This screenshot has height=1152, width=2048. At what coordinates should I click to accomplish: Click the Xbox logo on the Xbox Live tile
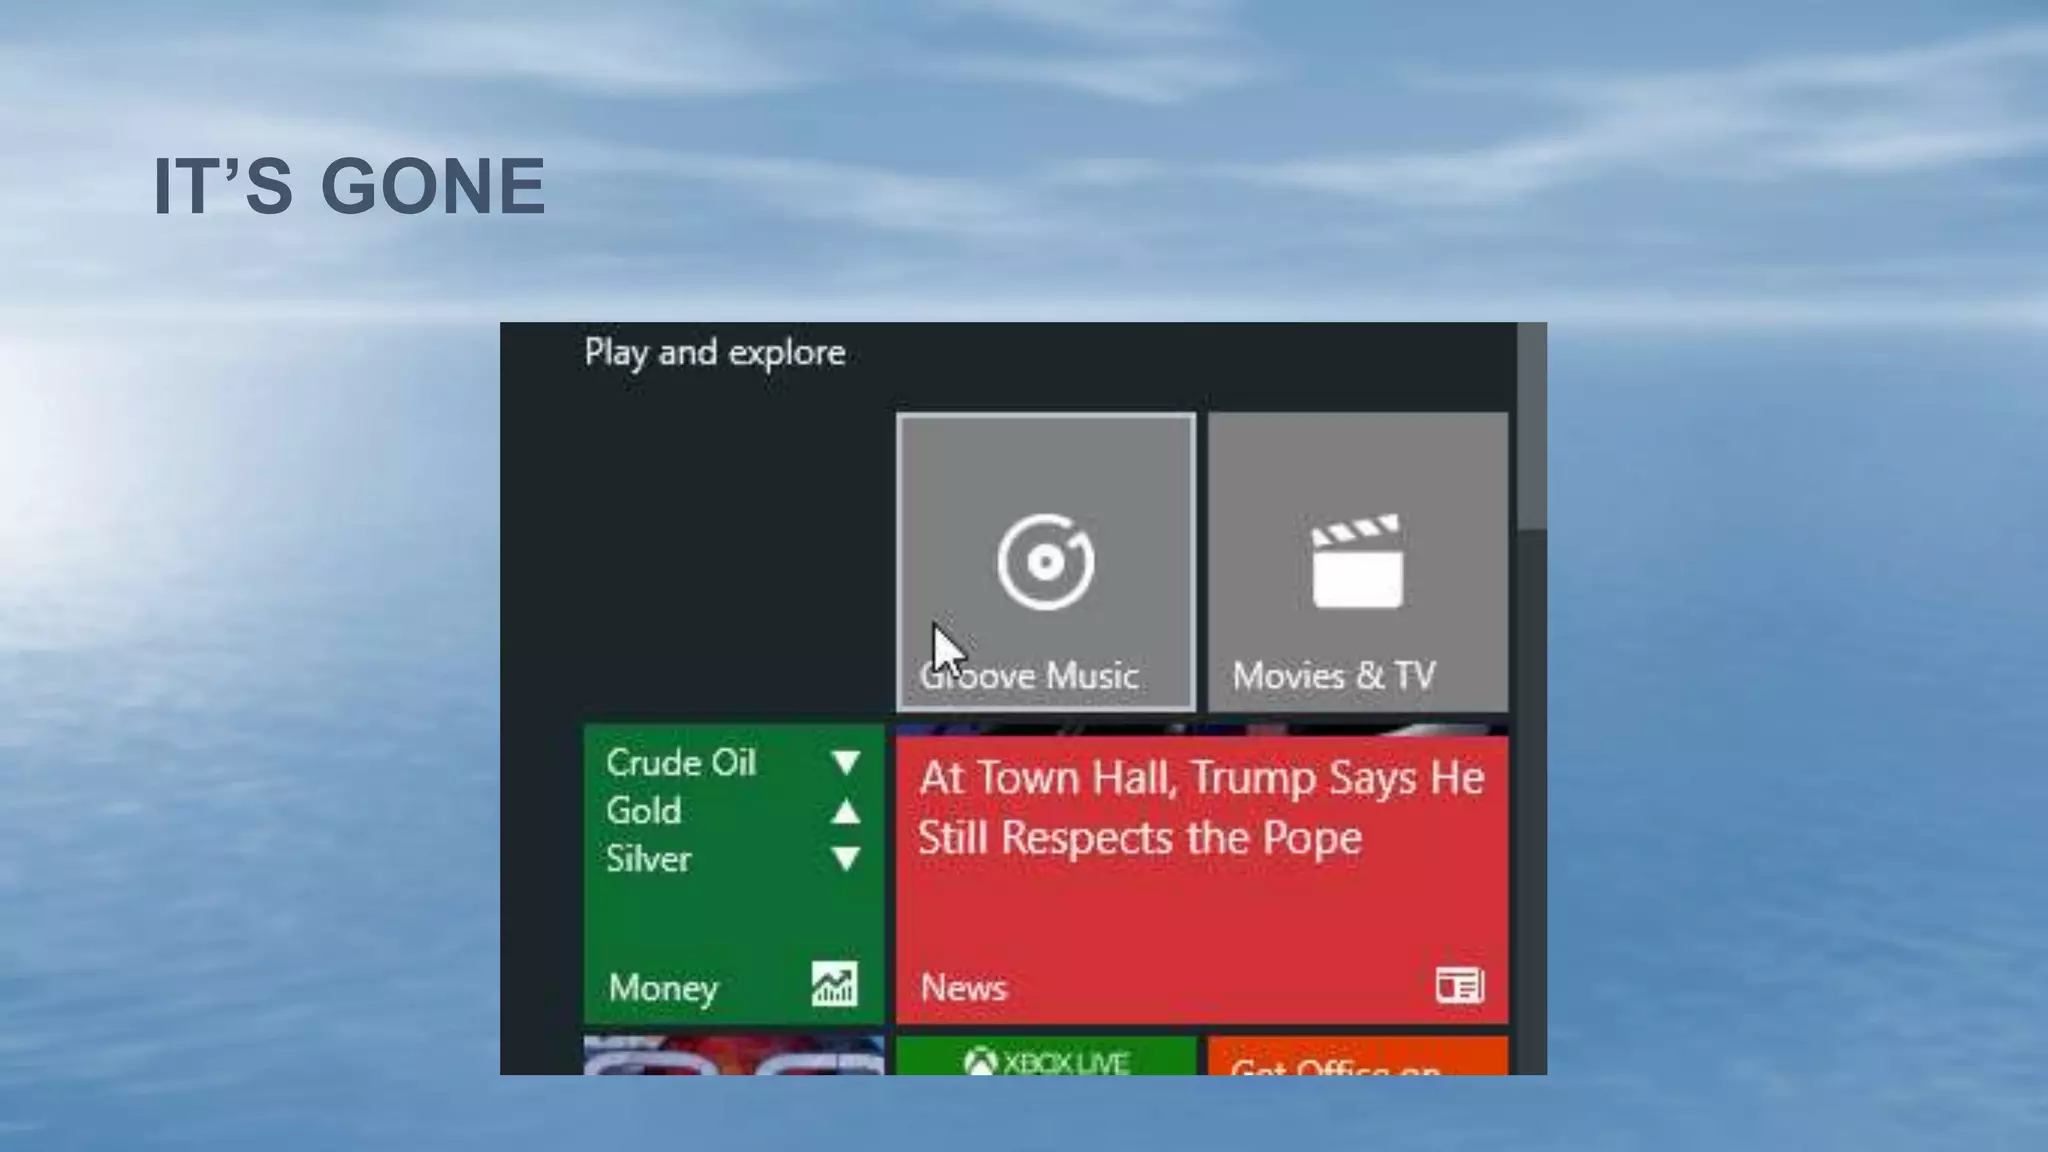(x=980, y=1061)
